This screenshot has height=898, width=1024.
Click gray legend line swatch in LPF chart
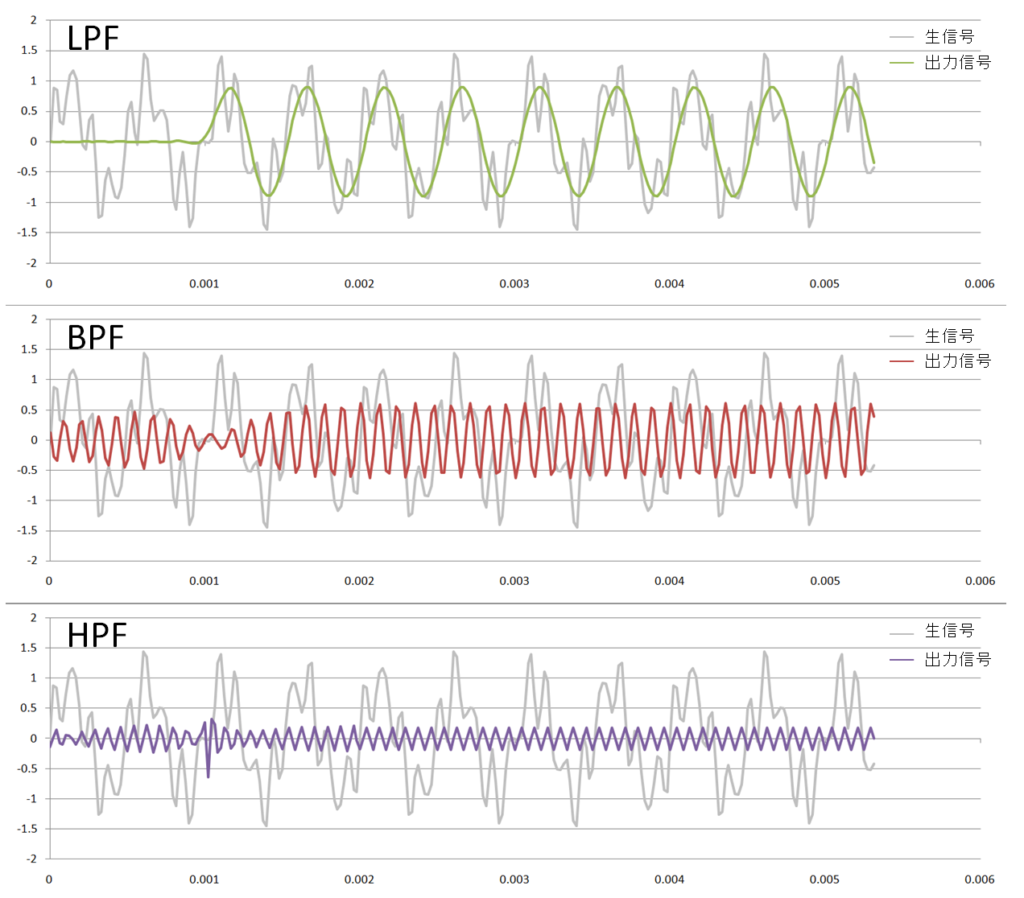pos(904,38)
